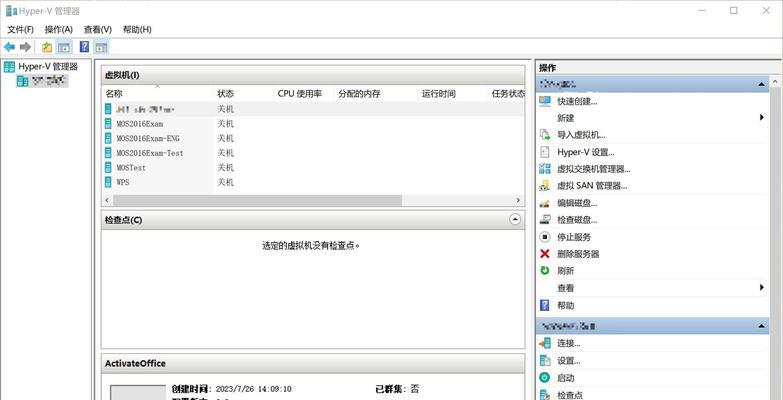Click the 快速创建 monitor icon

tap(545, 101)
